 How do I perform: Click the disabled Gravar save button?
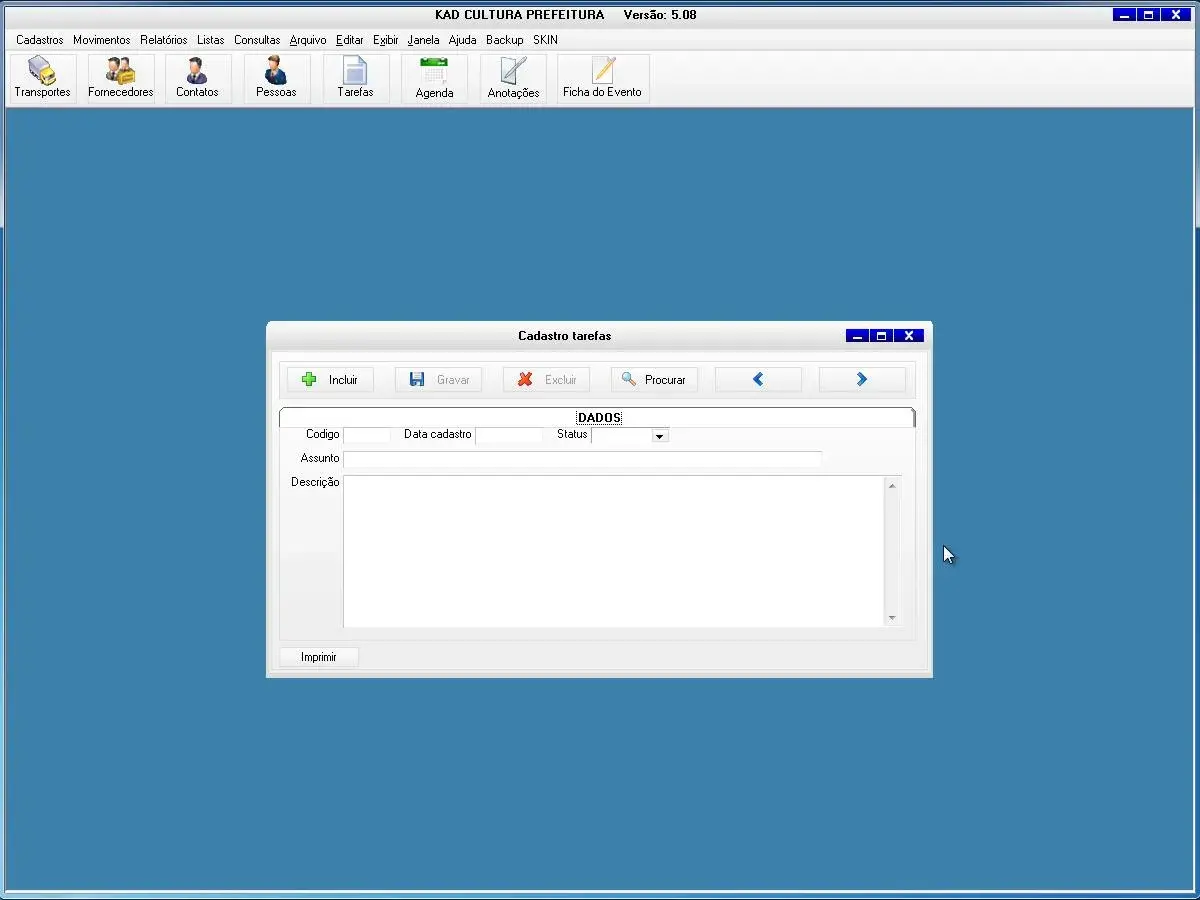pos(438,380)
